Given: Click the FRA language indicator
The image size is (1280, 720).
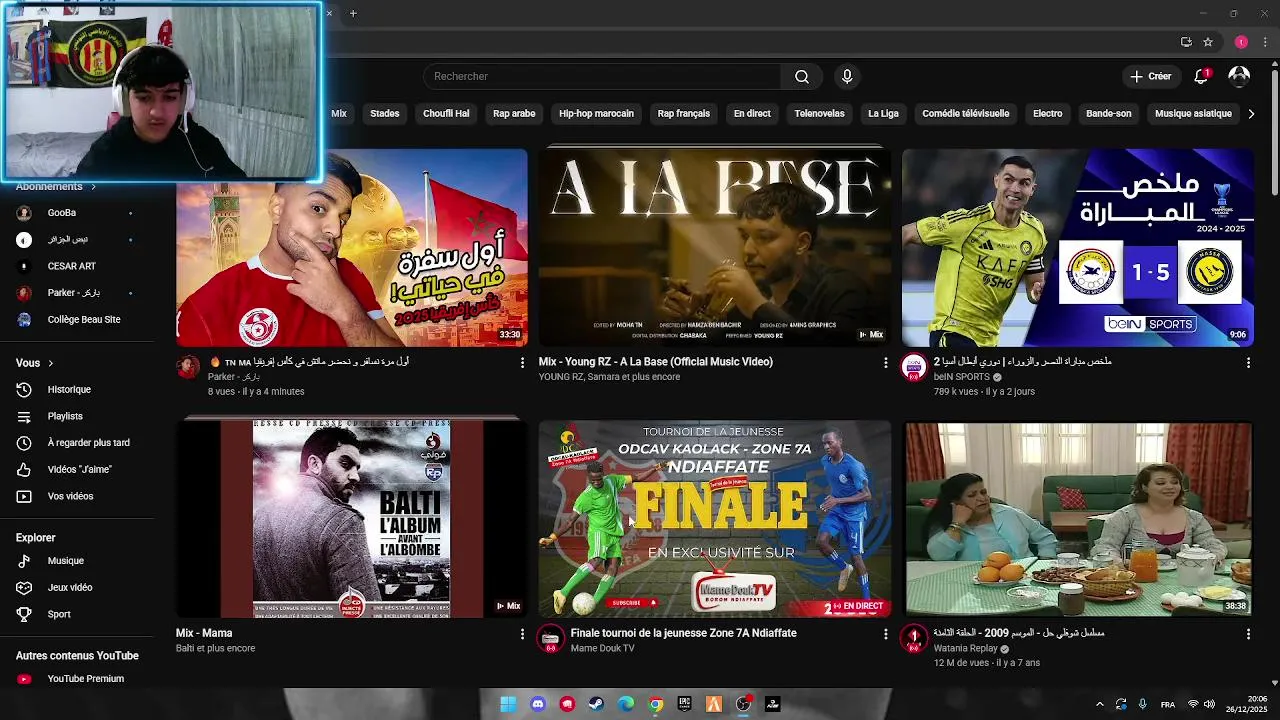Looking at the screenshot, I should click(x=1168, y=704).
